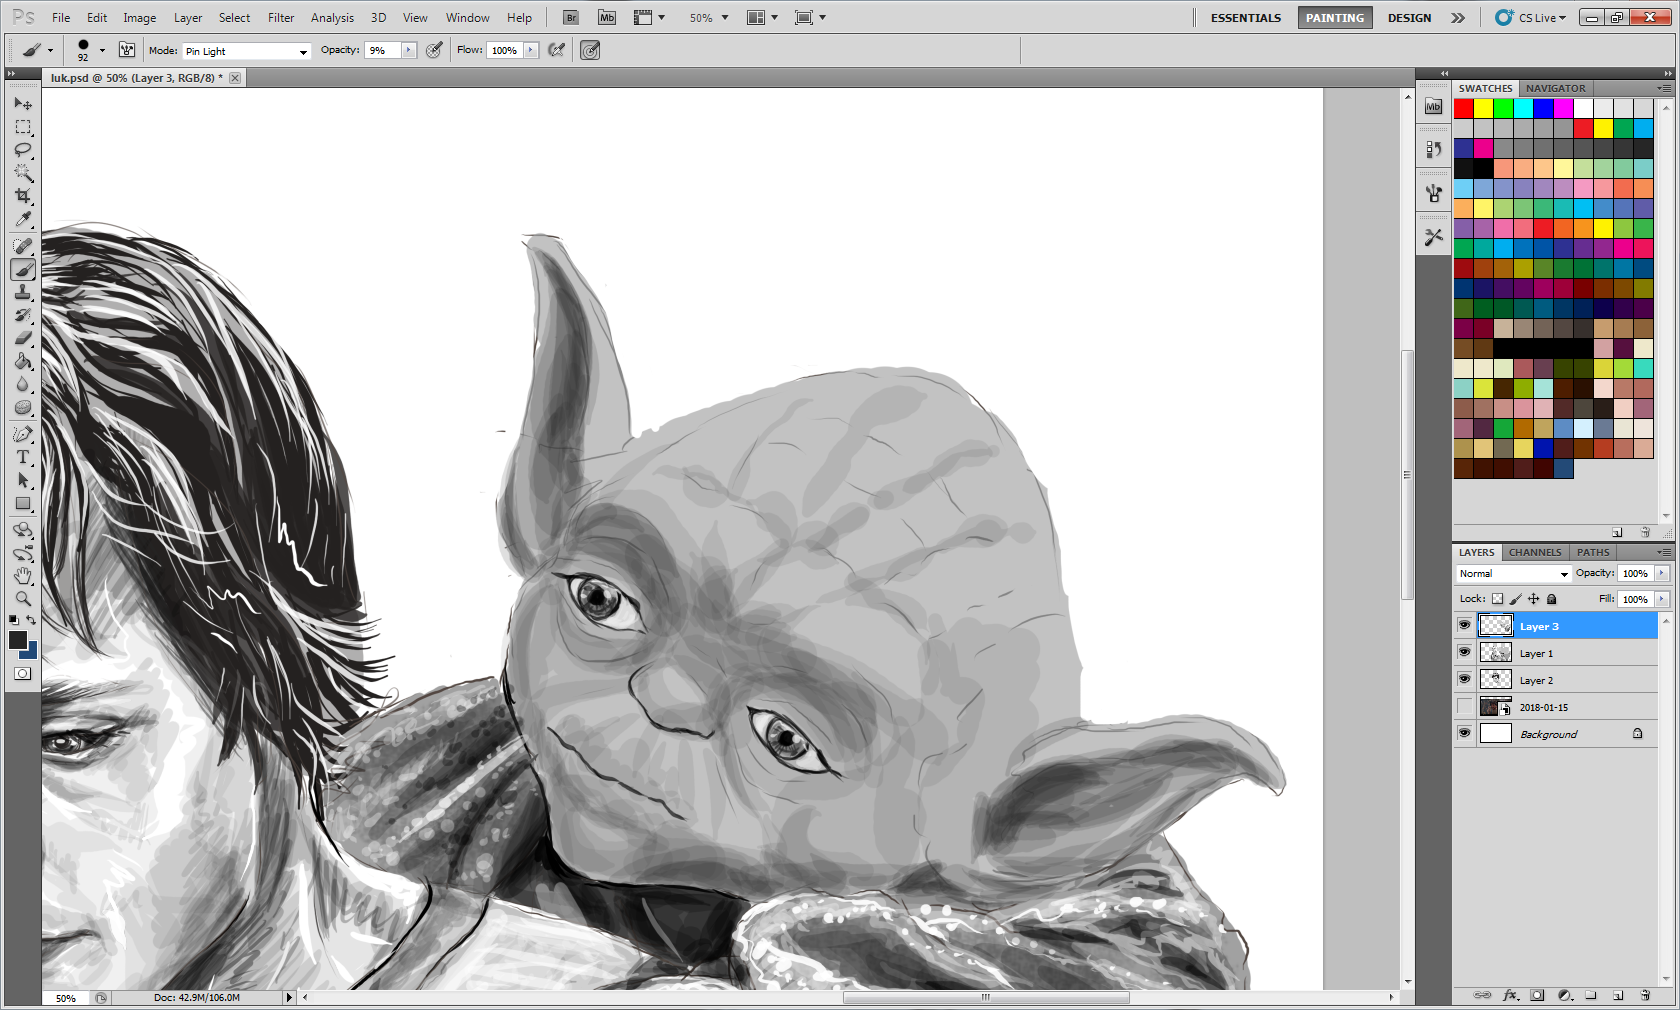Open the Filter menu
Screen dimensions: 1680x1010
point(281,18)
